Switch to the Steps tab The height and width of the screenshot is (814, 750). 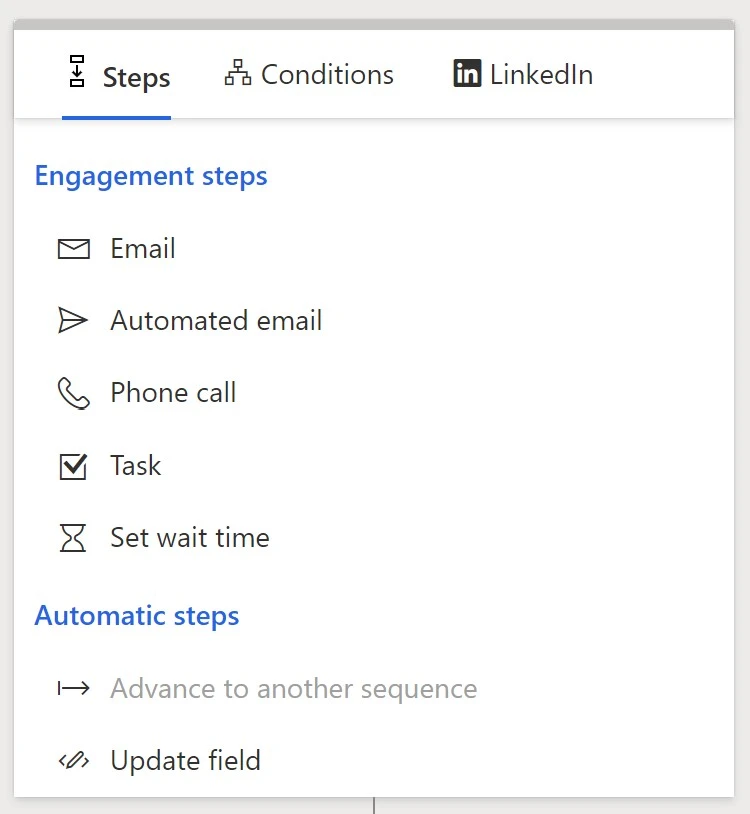click(x=136, y=77)
